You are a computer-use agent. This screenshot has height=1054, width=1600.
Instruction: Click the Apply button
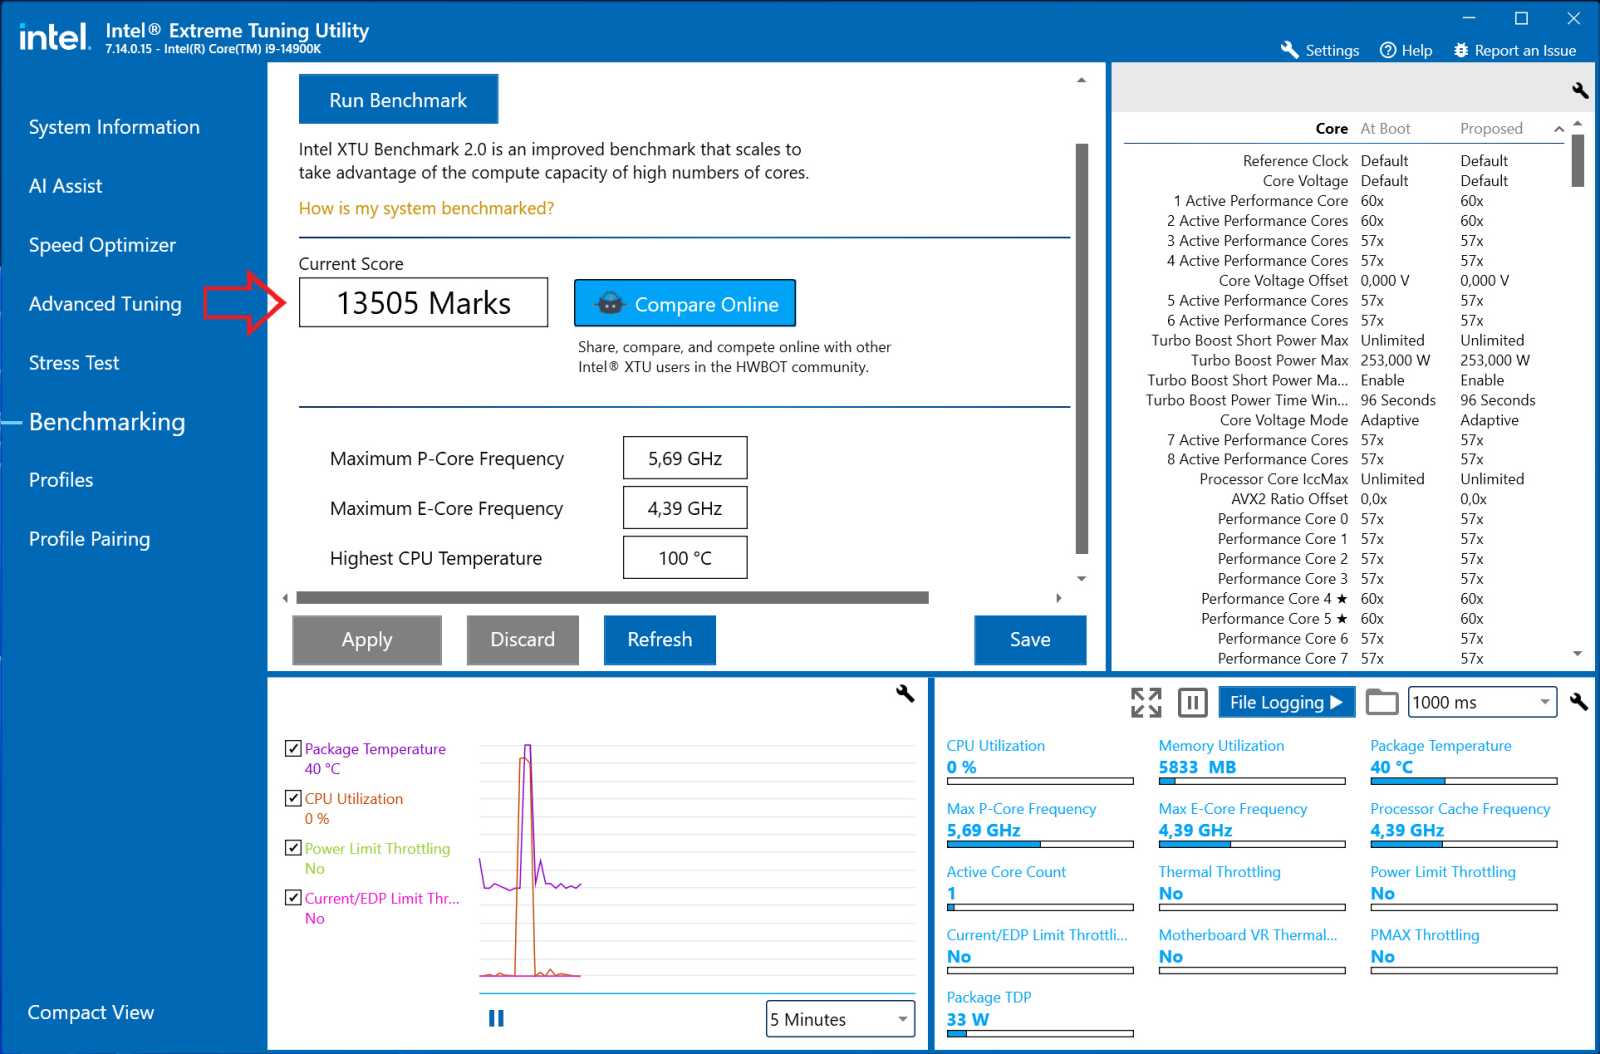click(x=367, y=640)
